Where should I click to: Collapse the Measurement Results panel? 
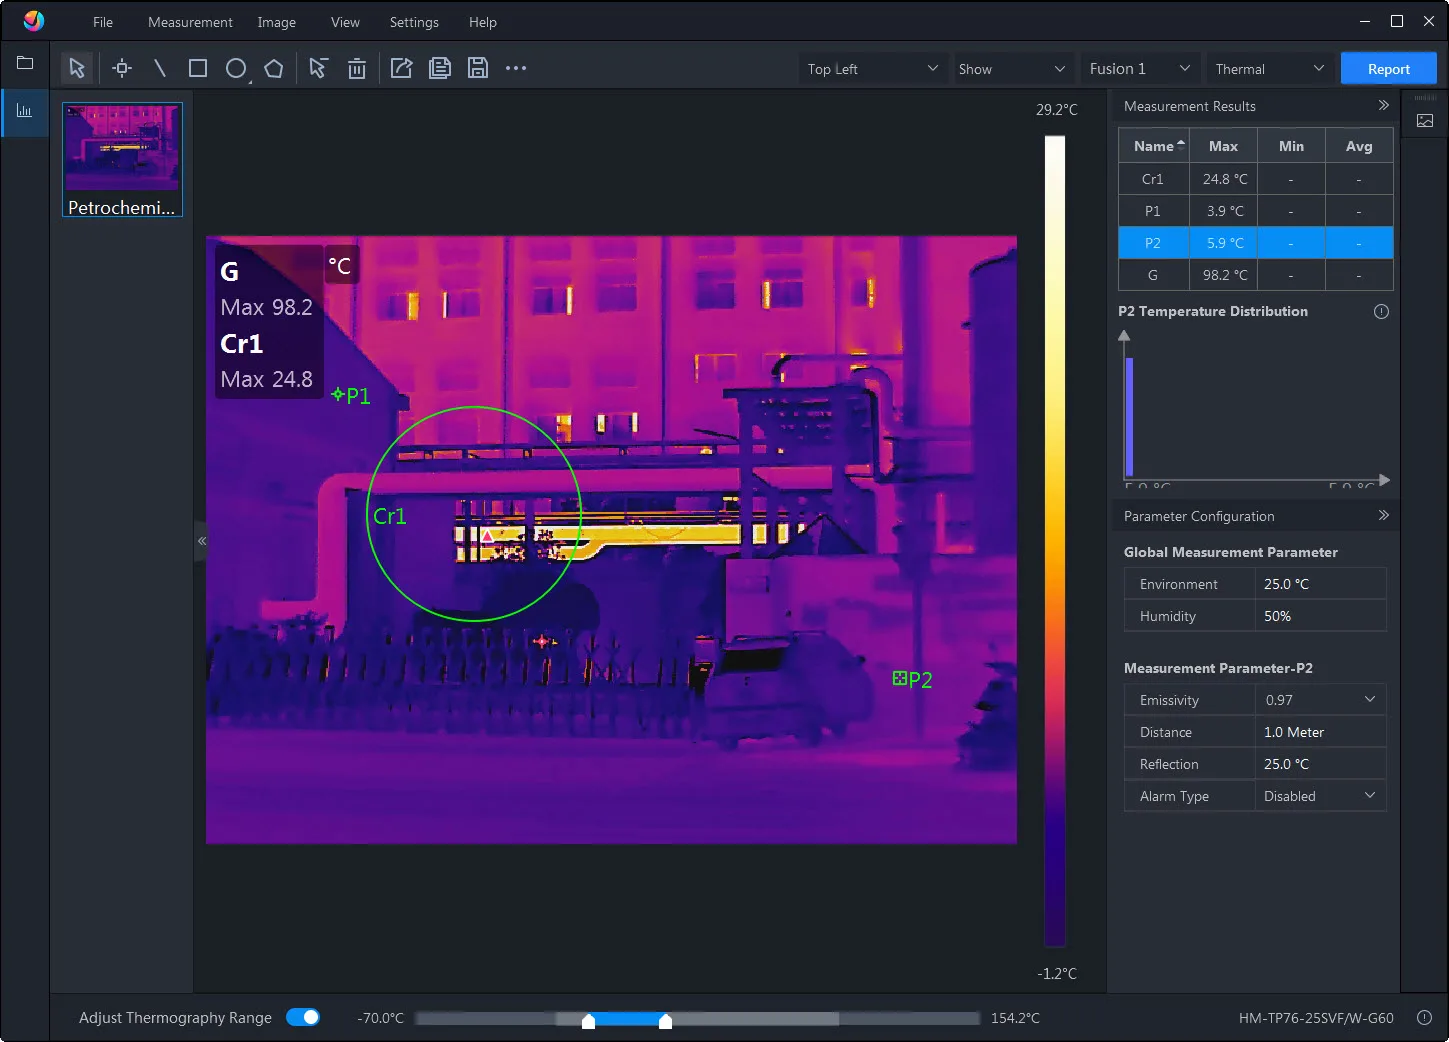pyautogui.click(x=1383, y=105)
